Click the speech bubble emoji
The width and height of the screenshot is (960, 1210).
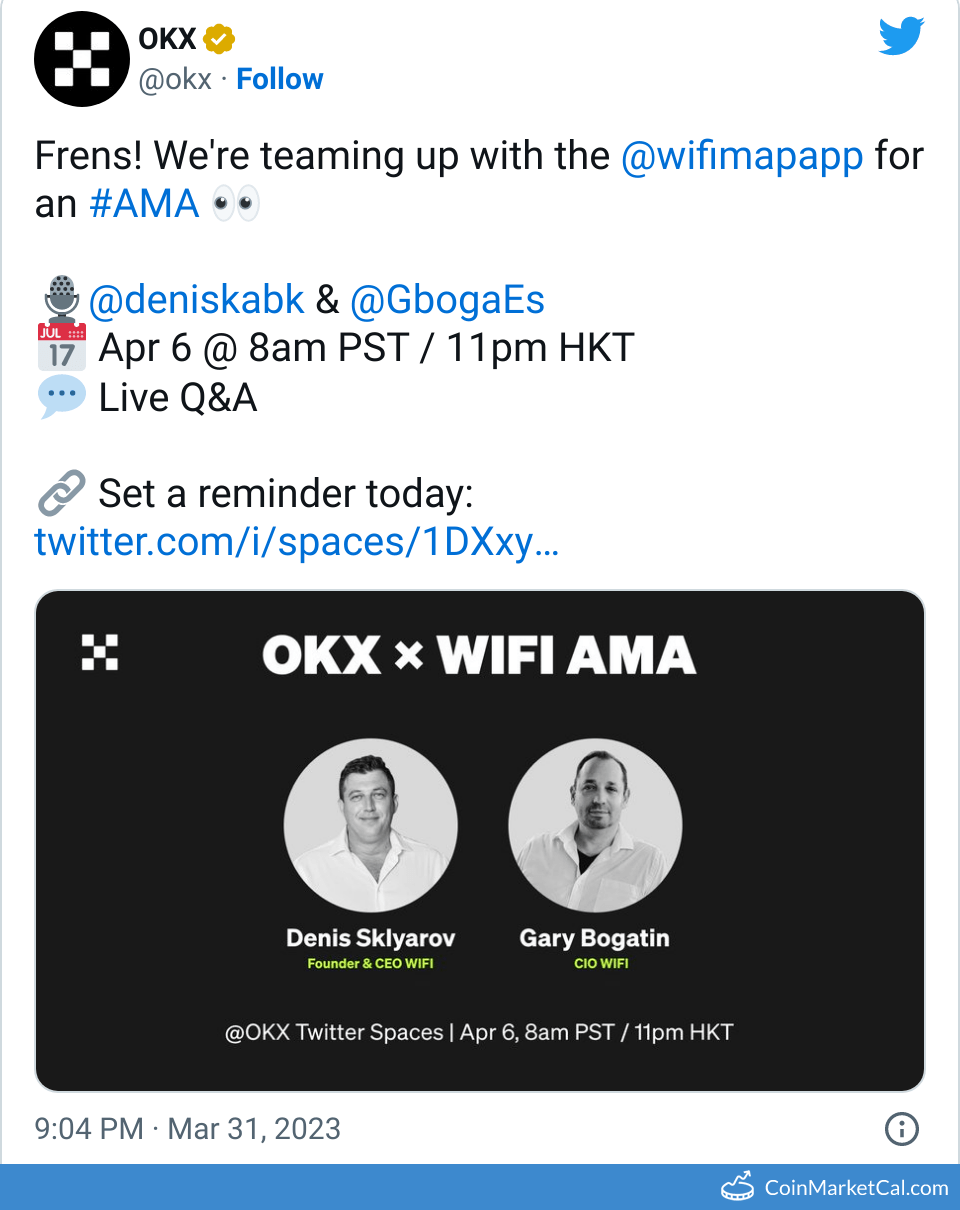click(x=62, y=397)
